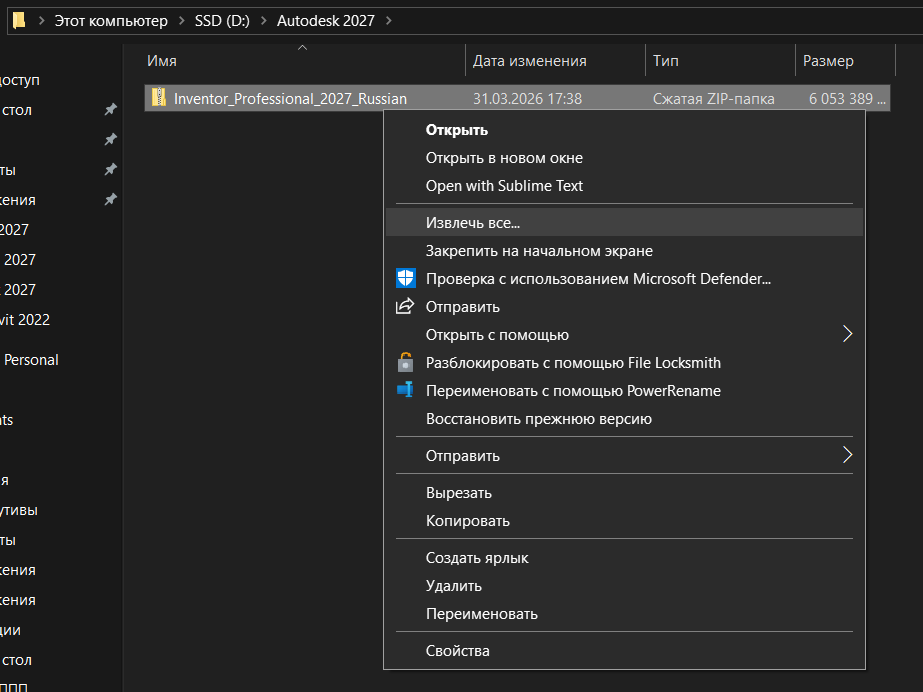Select 'Извлечь все...' menu item

point(624,222)
